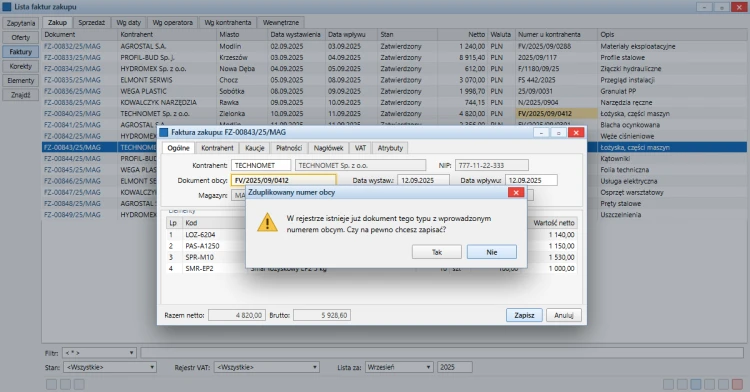Viewport: 750px width, 392px height.
Task: Open the Zapytania section in the sidebar
Action: pos(21,23)
